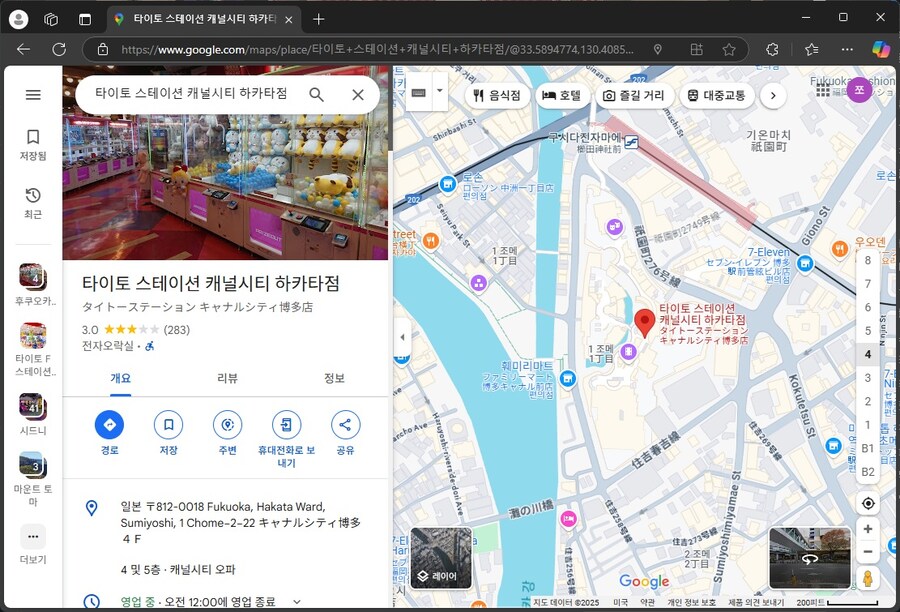The image size is (900, 612).
Task: Select floor 3 in level picker
Action: [x=868, y=378]
